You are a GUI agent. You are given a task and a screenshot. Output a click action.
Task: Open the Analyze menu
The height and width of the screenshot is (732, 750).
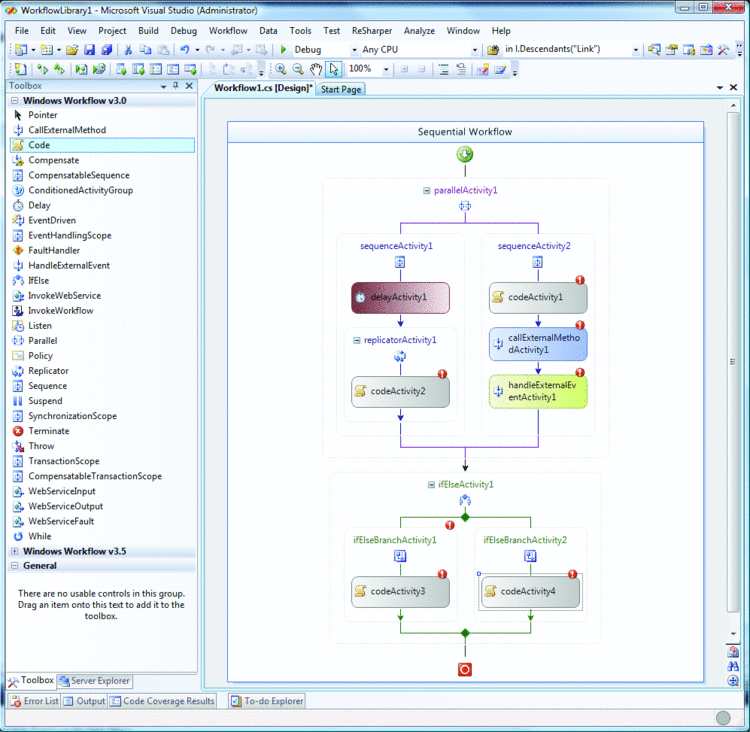click(x=419, y=31)
